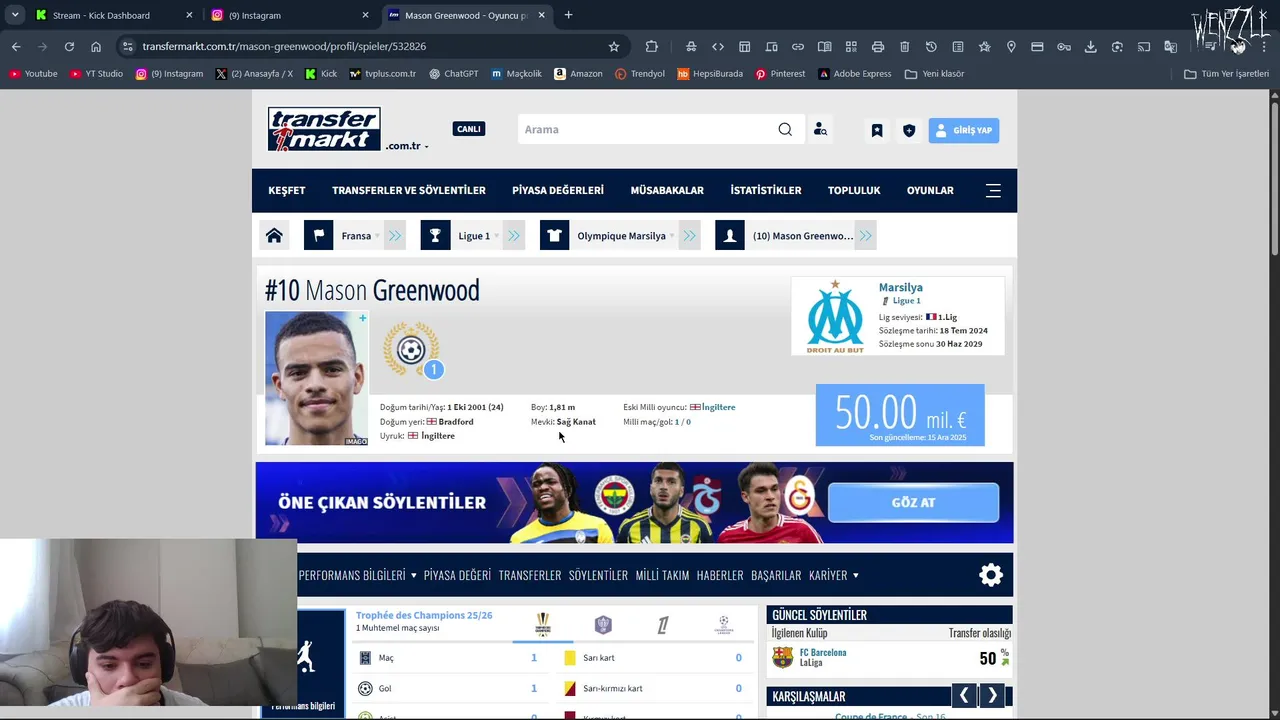Open the jersey icon beside Olympique Marsilya
Image resolution: width=1280 pixels, height=720 pixels.
pyautogui.click(x=555, y=236)
